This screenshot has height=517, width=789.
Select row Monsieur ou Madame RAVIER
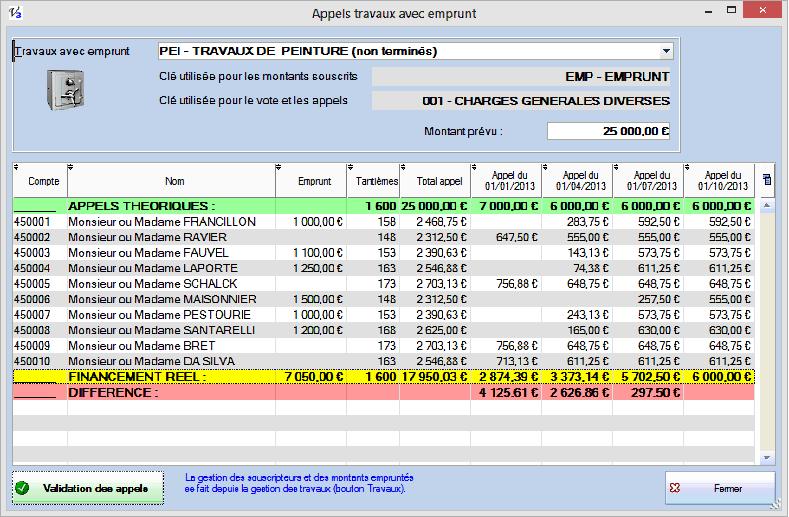383,237
